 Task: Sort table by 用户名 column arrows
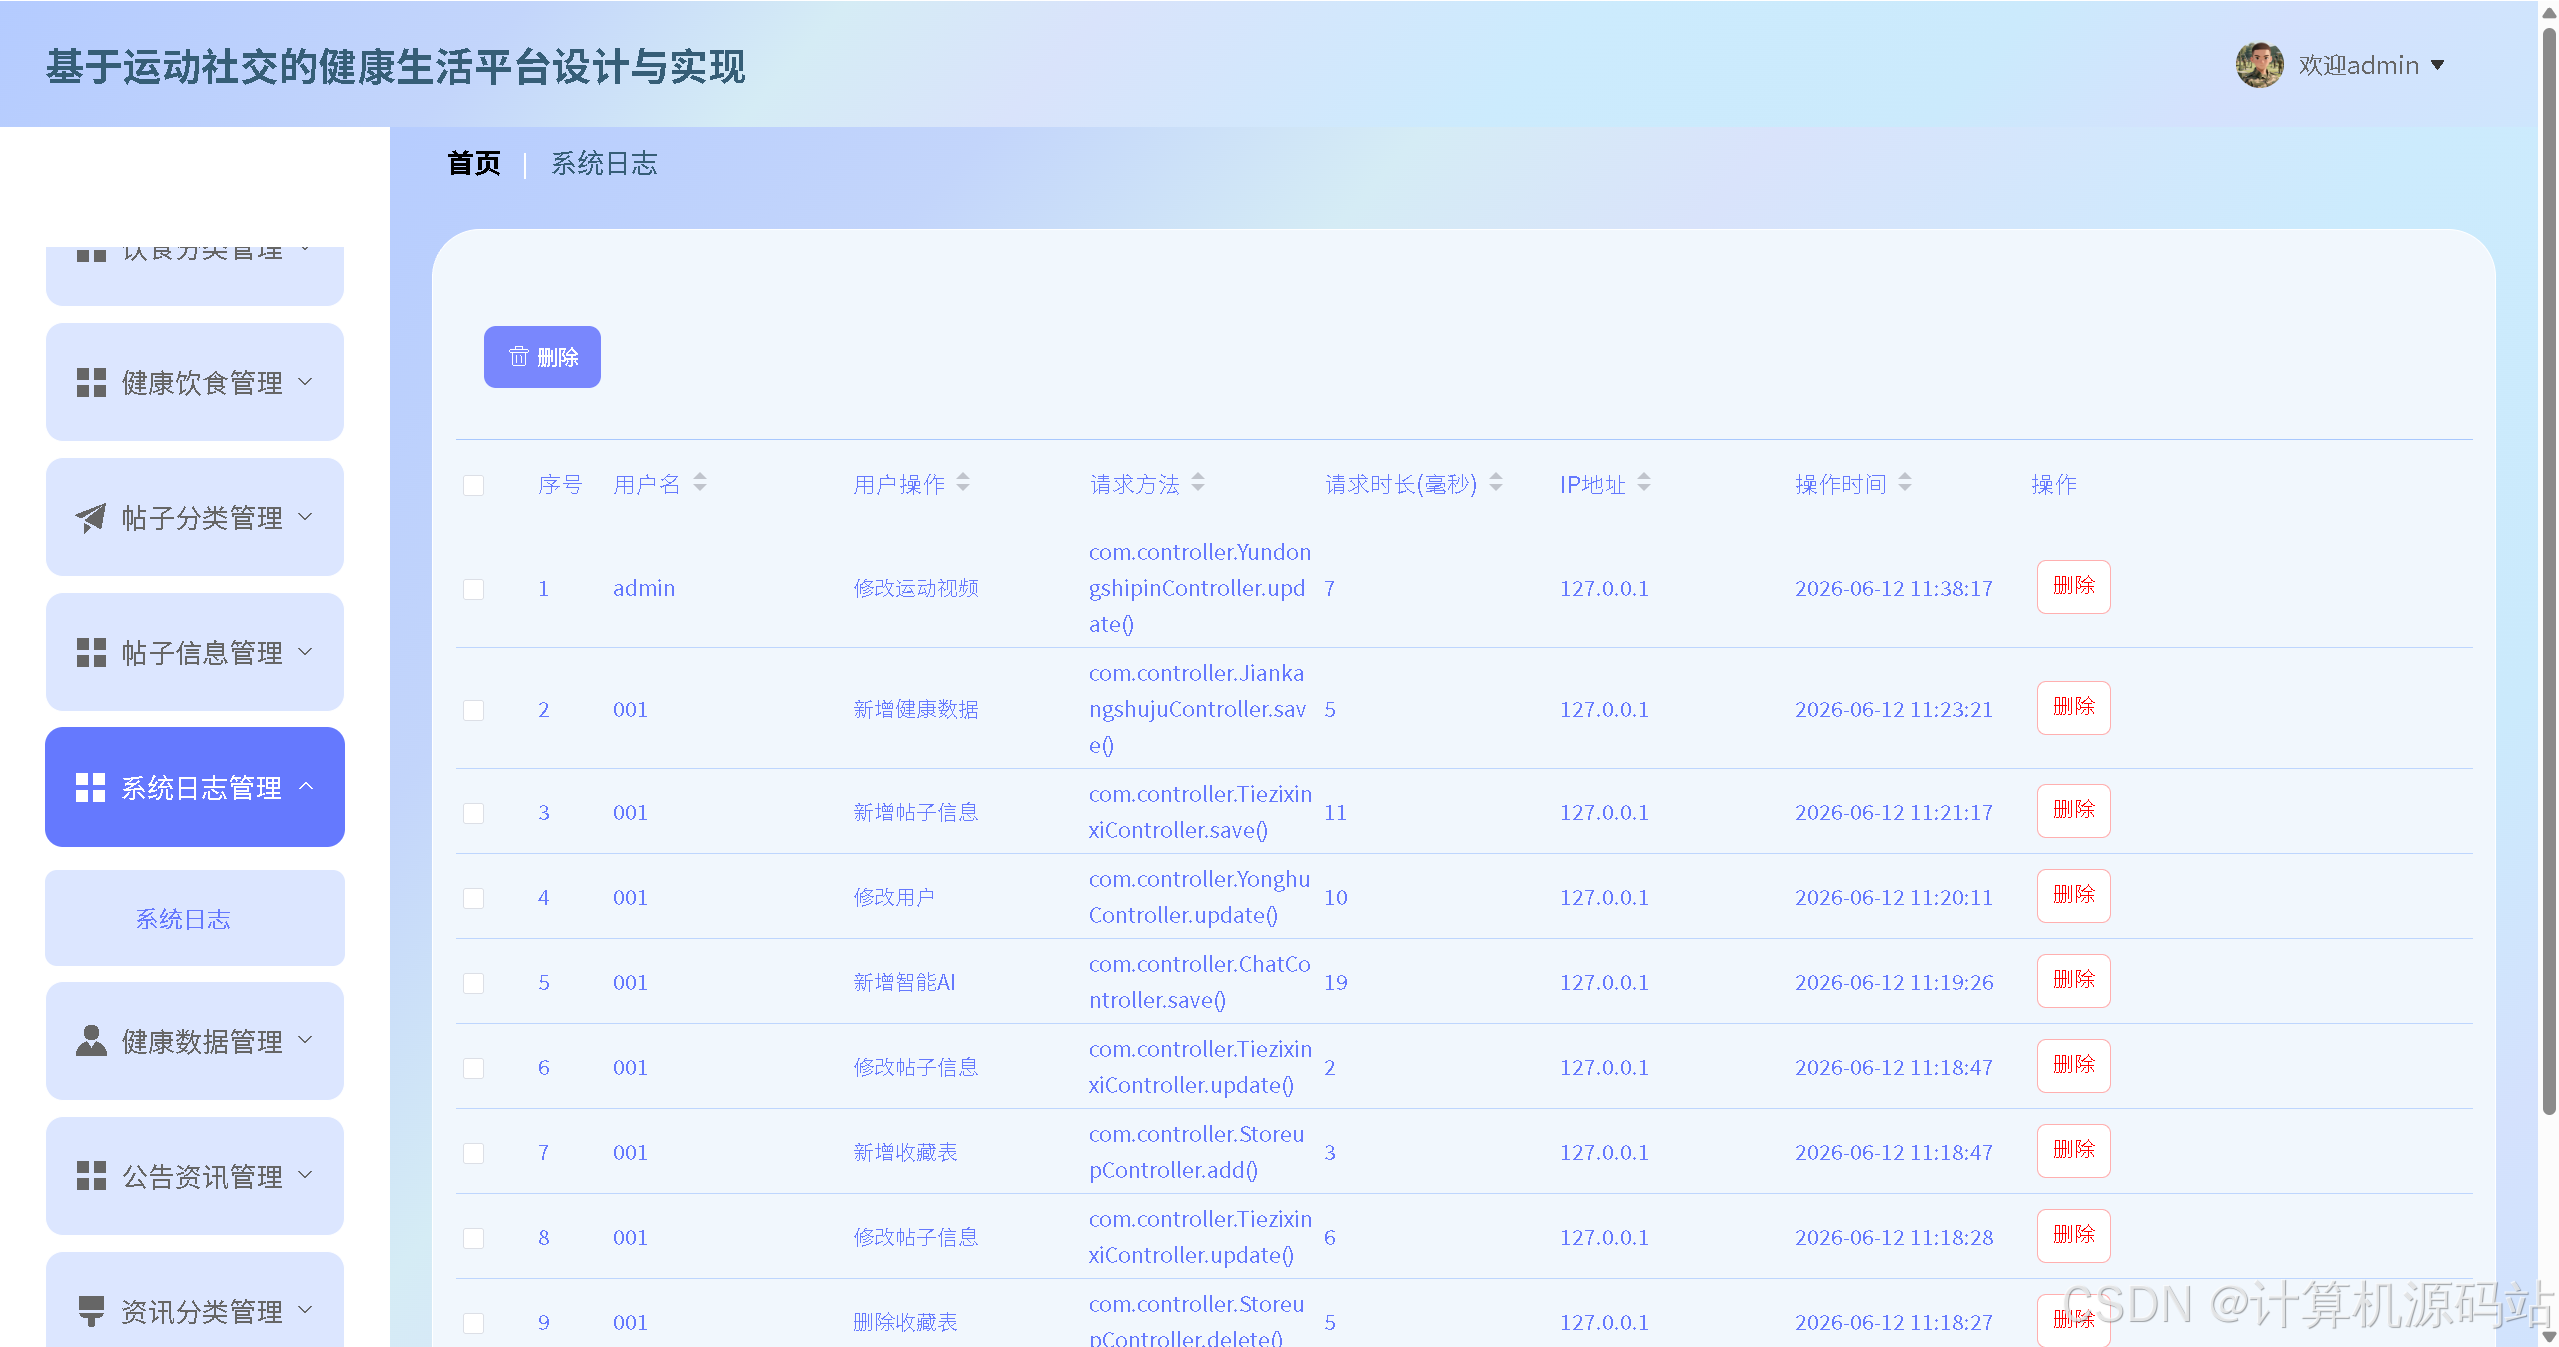[x=700, y=483]
